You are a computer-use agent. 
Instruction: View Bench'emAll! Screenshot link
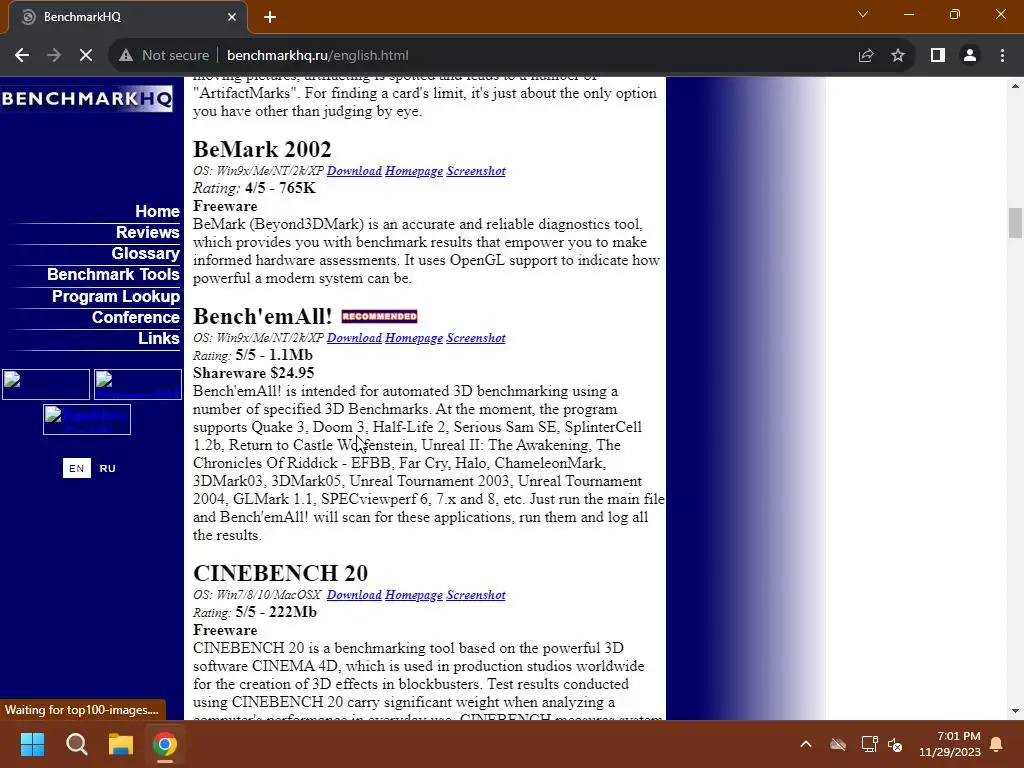(x=476, y=338)
